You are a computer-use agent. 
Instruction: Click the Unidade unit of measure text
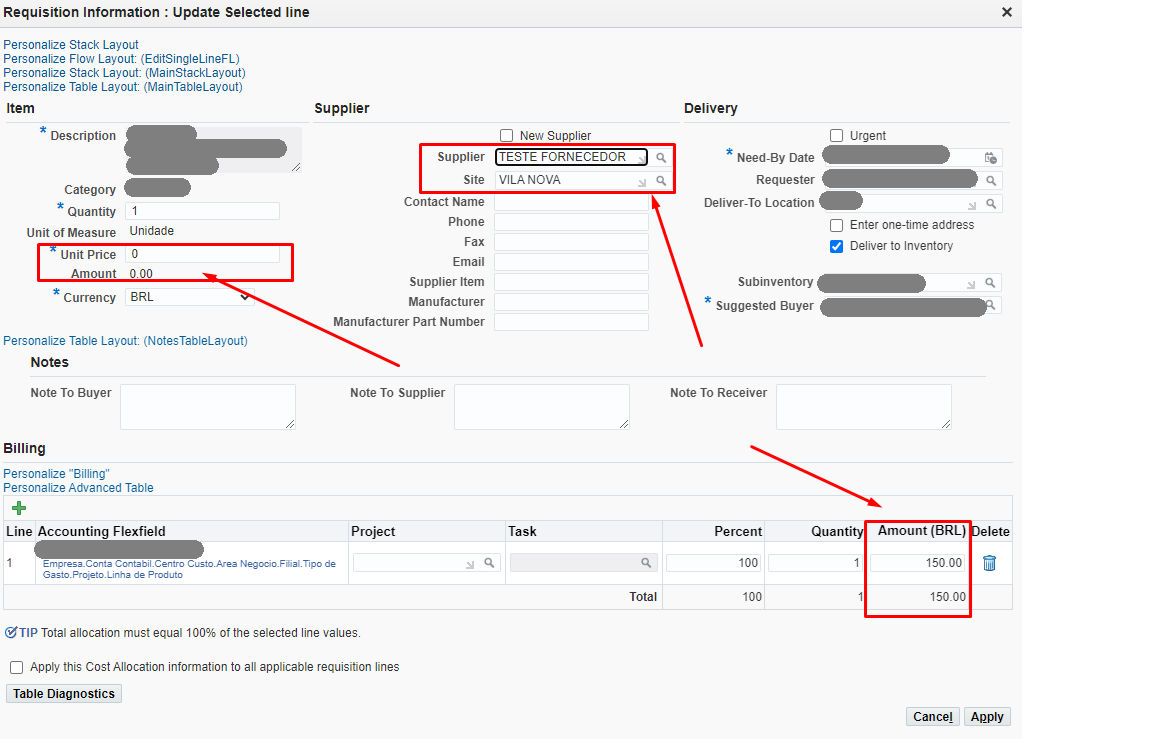coord(151,231)
